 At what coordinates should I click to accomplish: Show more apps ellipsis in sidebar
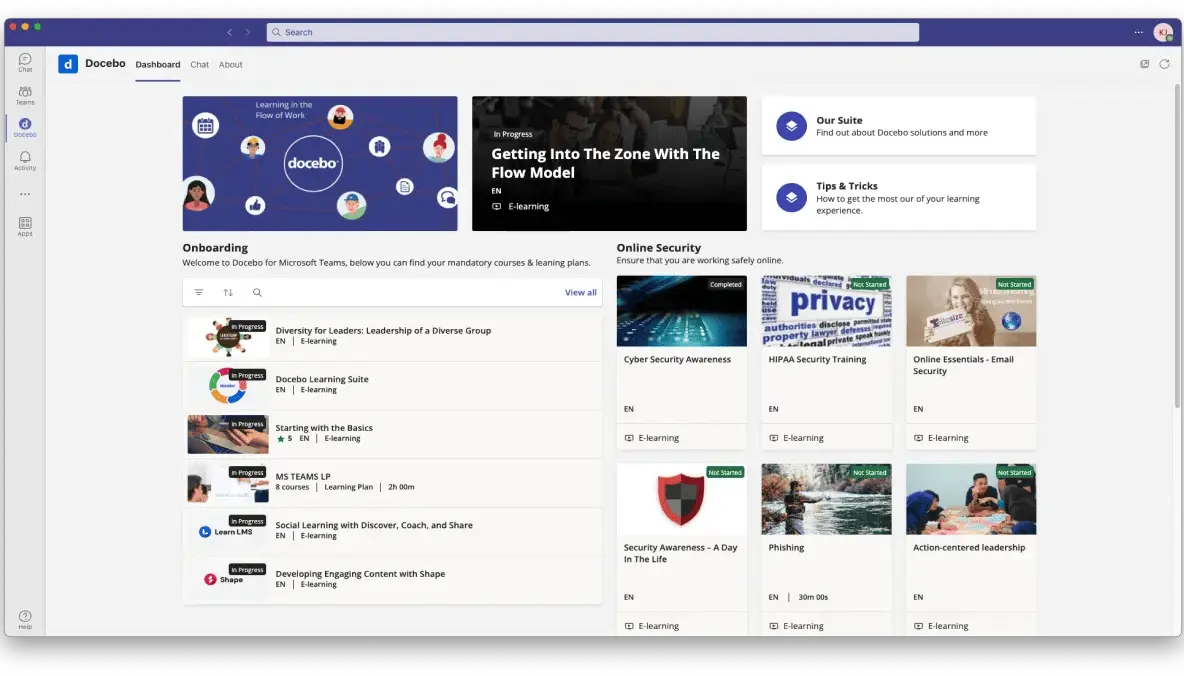click(x=25, y=194)
